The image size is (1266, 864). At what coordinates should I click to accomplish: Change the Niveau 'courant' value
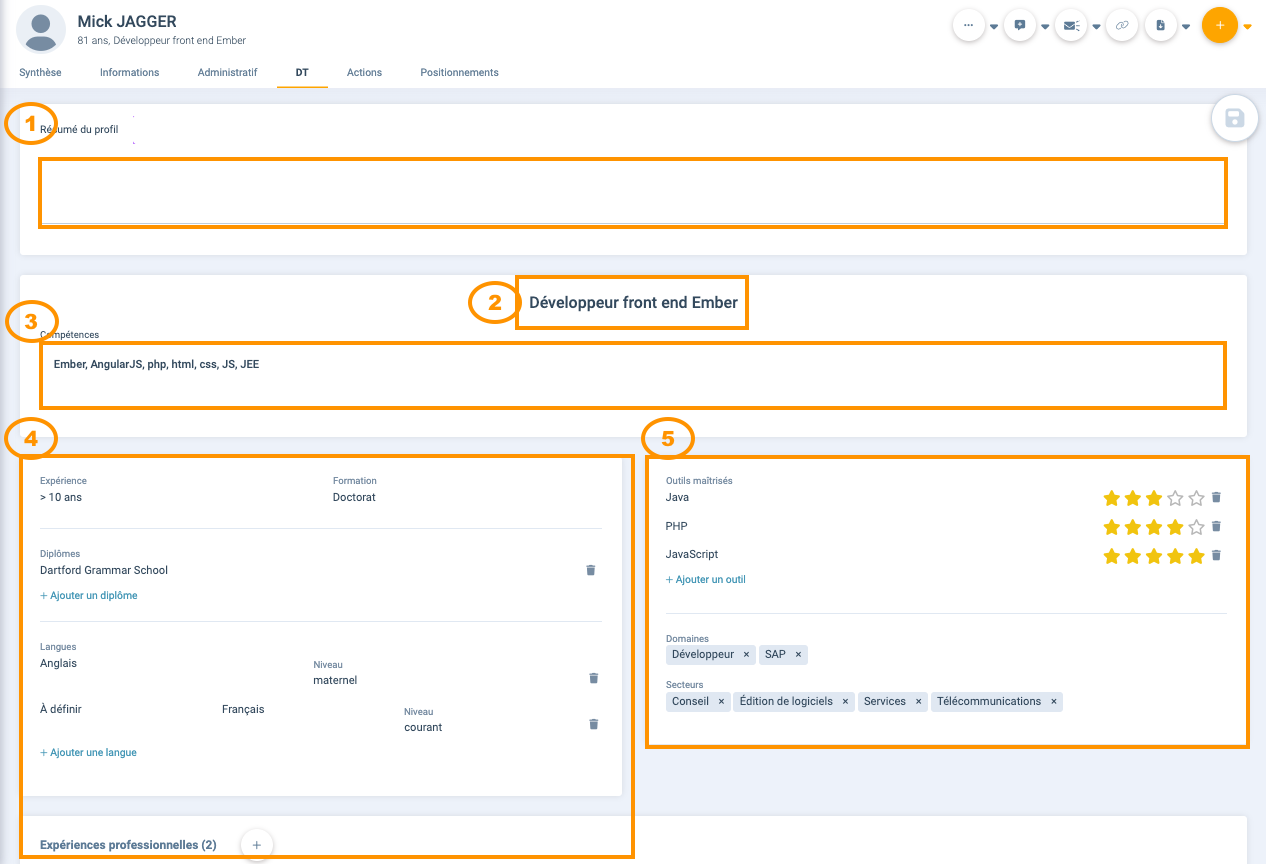point(423,728)
